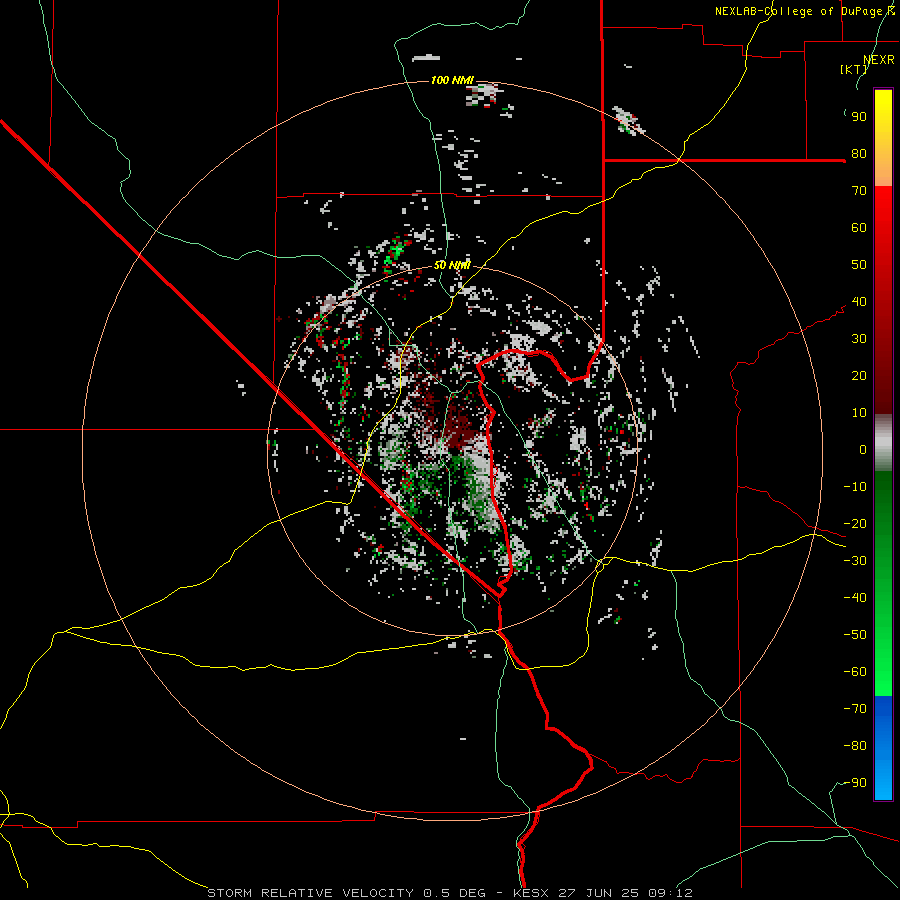This screenshot has width=900, height=900.
Task: Click the "NEXR" label above color scale
Action: [879, 60]
